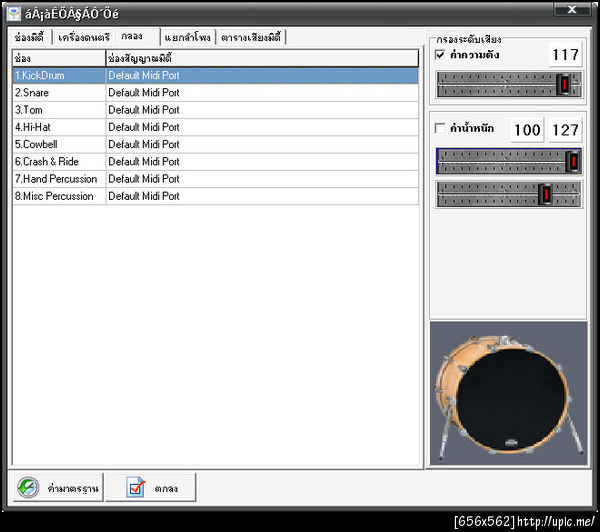Click the checkmark document OK icon

(x=136, y=487)
